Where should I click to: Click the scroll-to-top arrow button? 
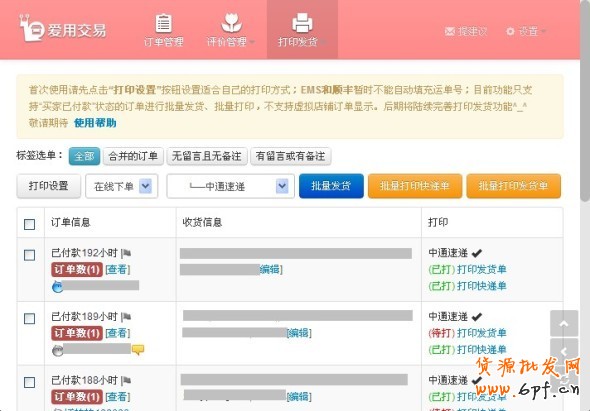(x=564, y=323)
